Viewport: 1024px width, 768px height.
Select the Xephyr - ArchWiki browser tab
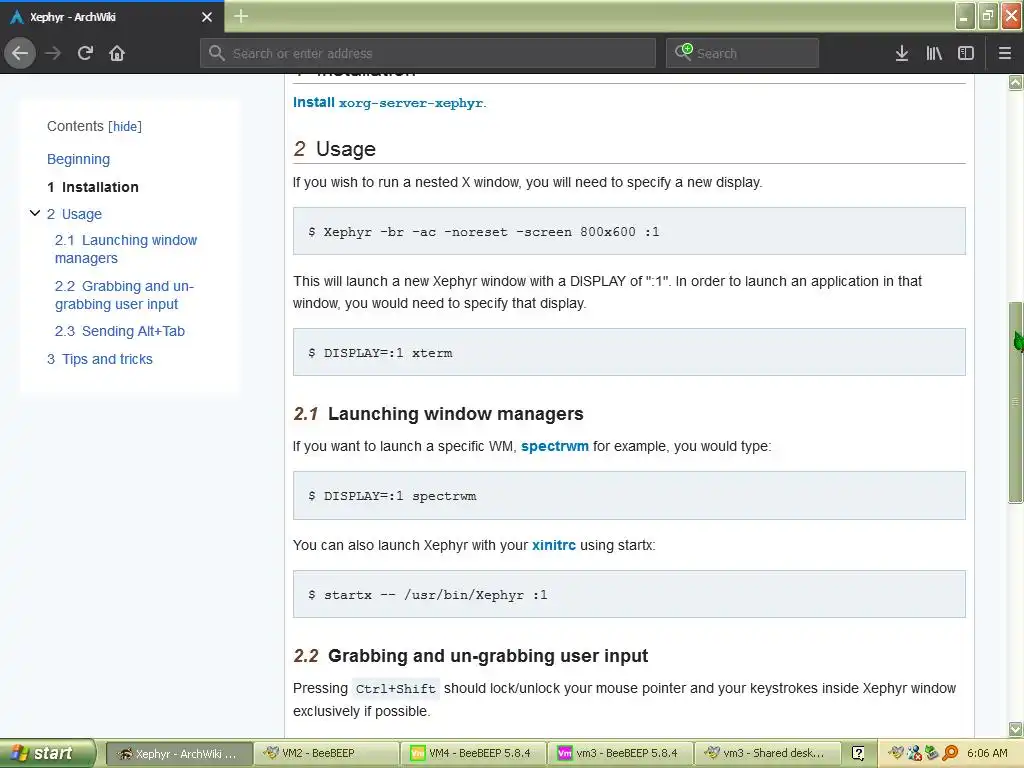coord(112,17)
